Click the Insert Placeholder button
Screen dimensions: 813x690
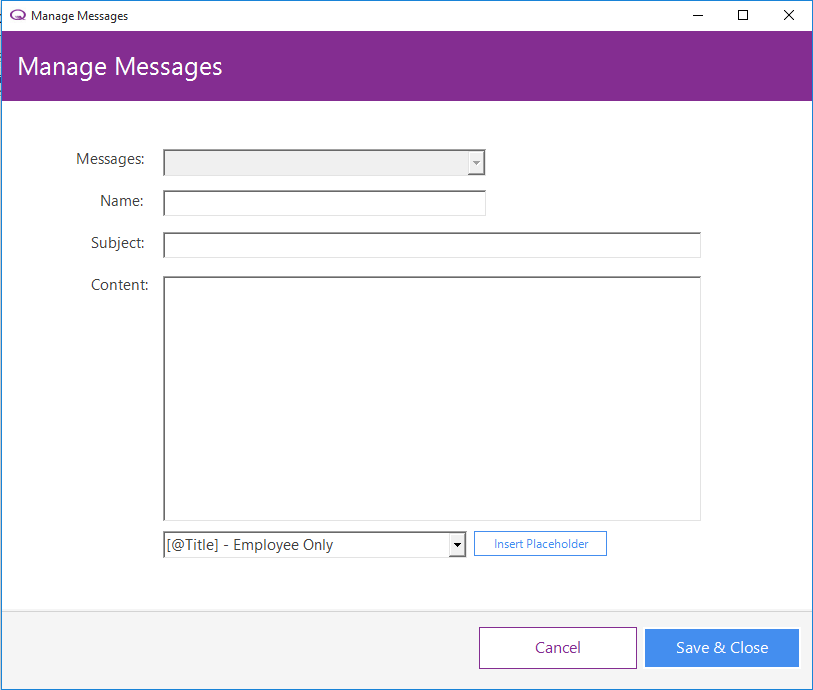pos(540,543)
